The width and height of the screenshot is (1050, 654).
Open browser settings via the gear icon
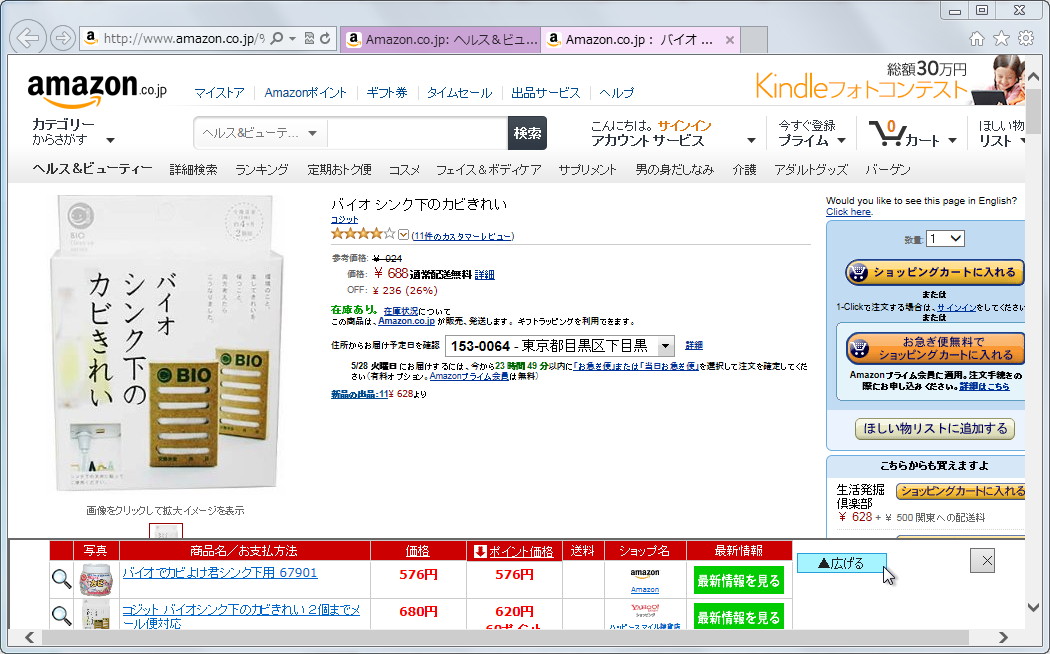1025,38
